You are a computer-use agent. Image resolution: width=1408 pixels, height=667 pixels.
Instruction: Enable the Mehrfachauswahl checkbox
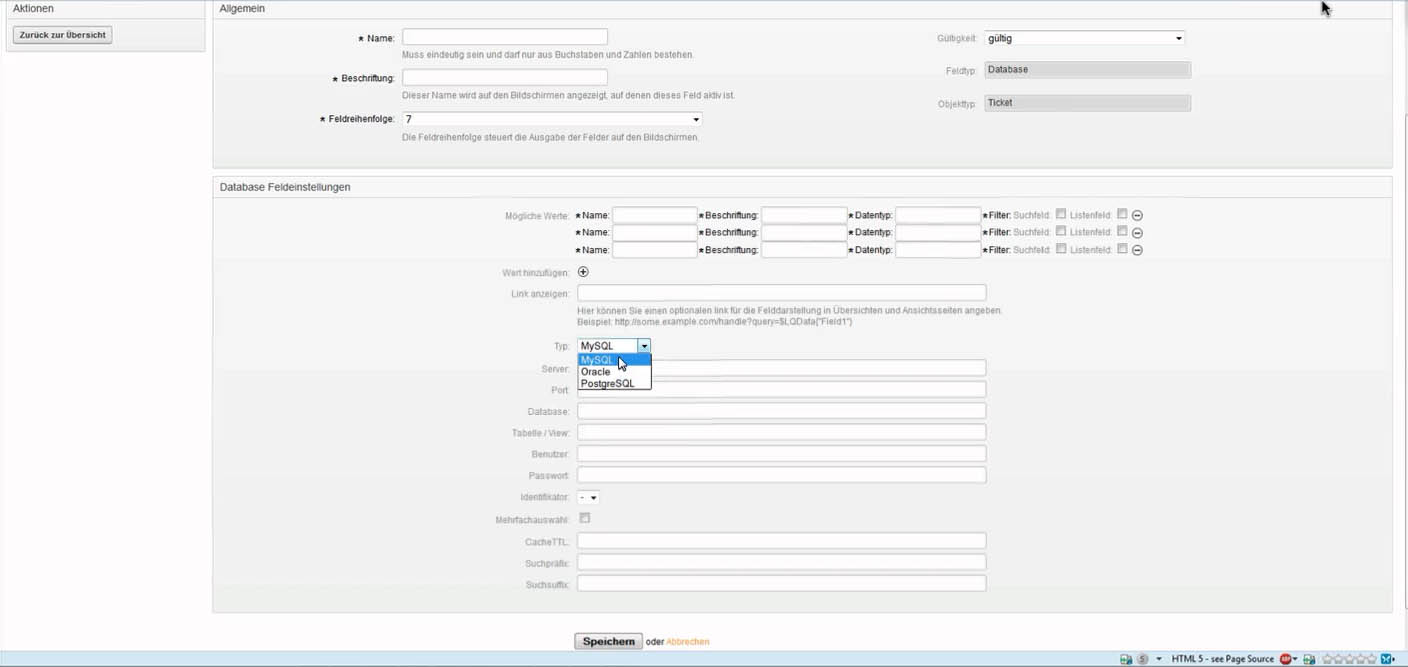(585, 518)
